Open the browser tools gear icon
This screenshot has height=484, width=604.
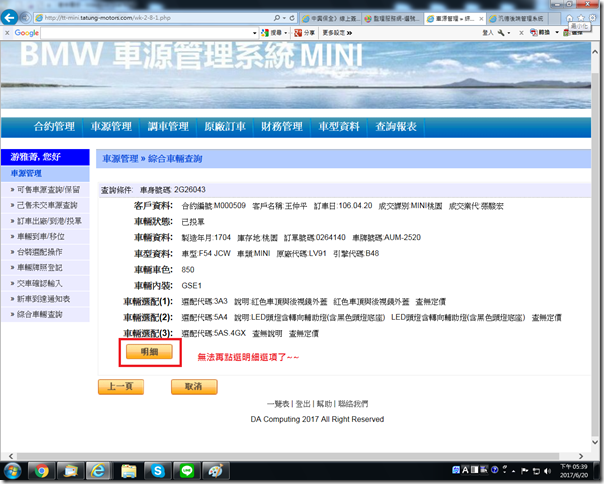pos(592,18)
